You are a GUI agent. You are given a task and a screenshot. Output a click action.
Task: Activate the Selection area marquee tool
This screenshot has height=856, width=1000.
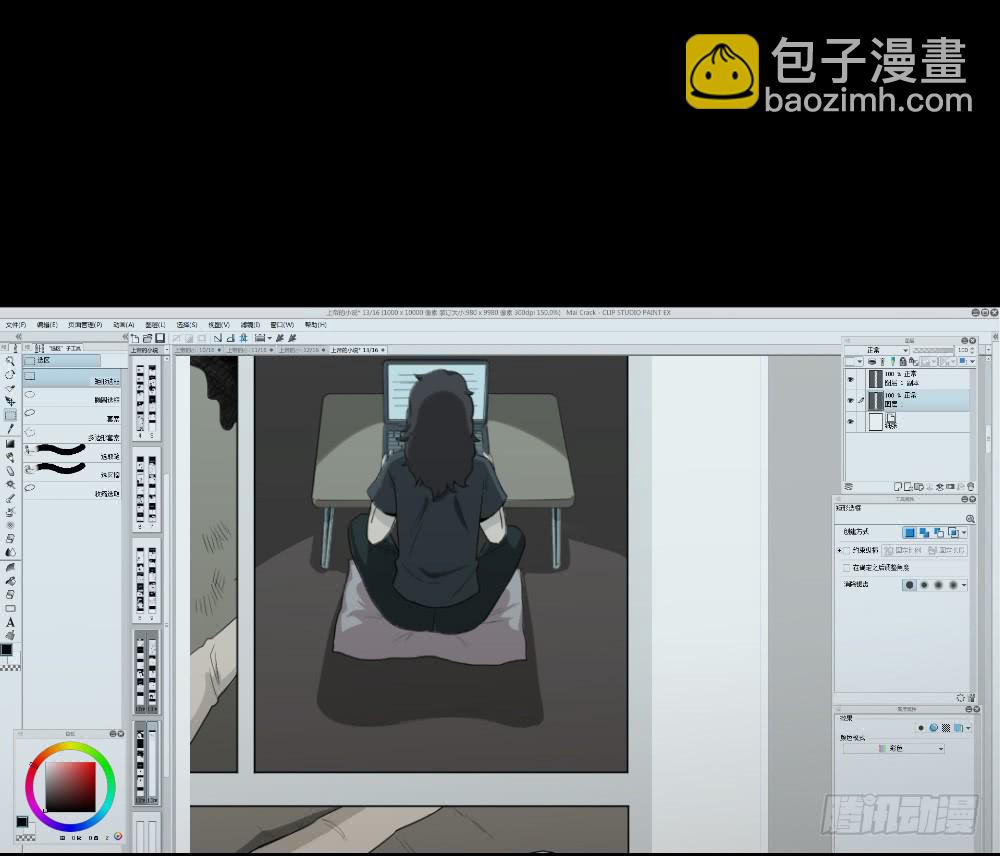point(10,415)
